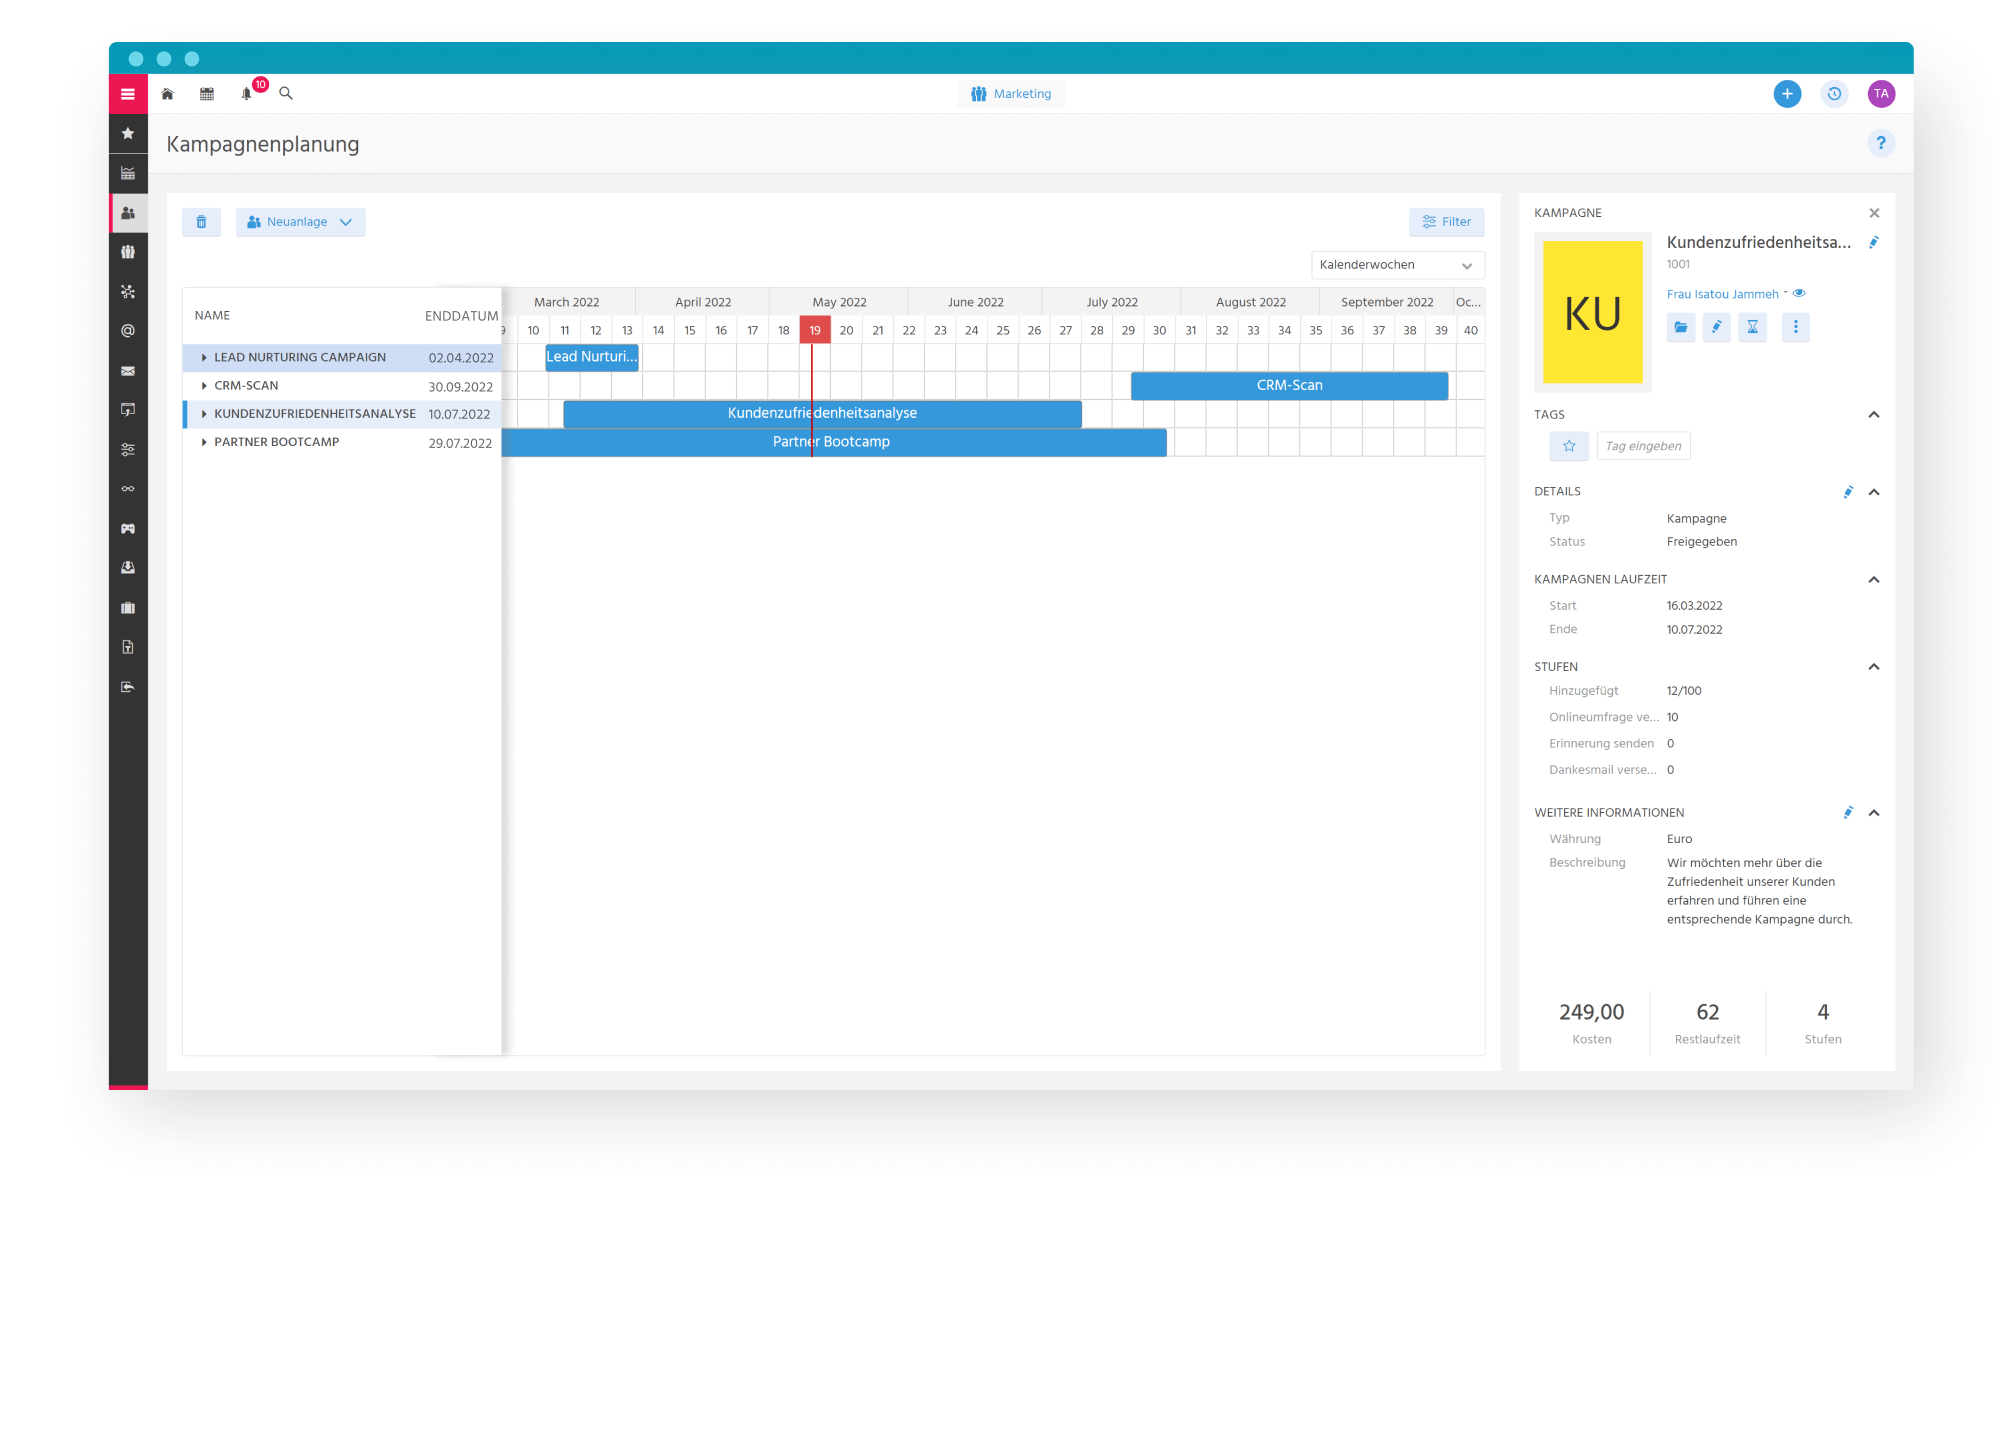Collapse the Weitere Informationen section

point(1874,813)
